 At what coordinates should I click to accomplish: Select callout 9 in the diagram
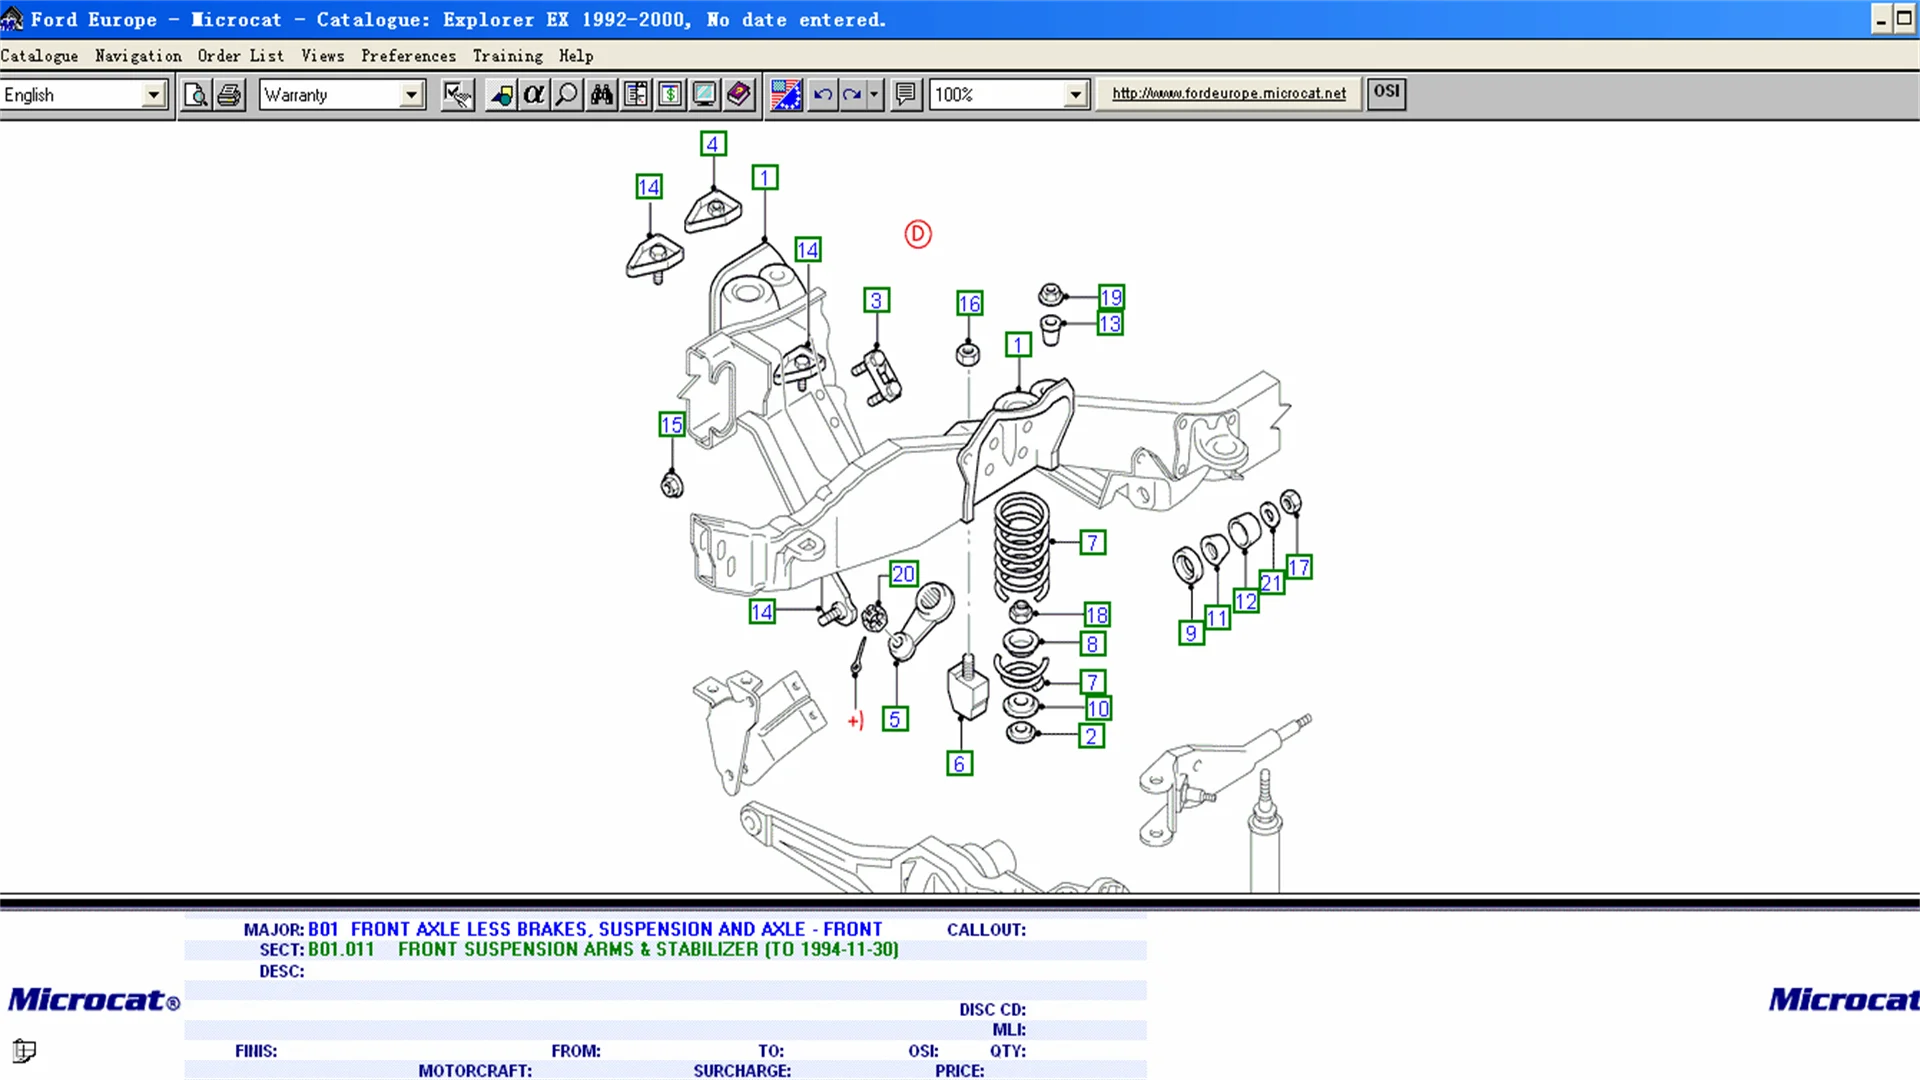tap(1191, 633)
